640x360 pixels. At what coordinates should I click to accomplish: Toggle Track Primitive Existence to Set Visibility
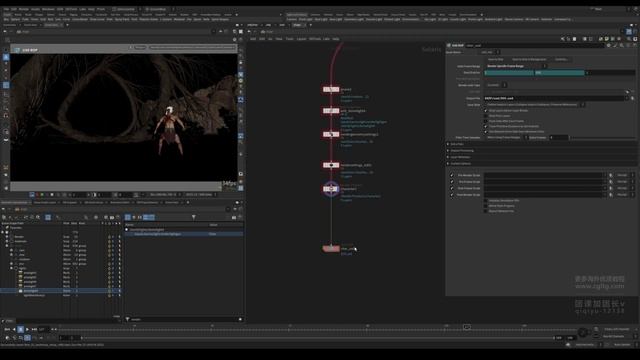(x=486, y=127)
